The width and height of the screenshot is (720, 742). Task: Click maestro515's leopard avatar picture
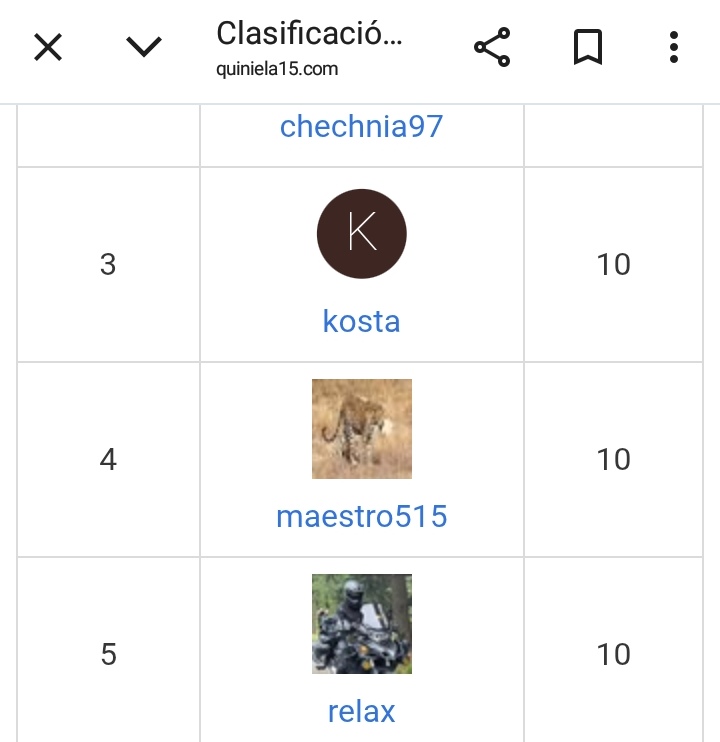point(361,428)
